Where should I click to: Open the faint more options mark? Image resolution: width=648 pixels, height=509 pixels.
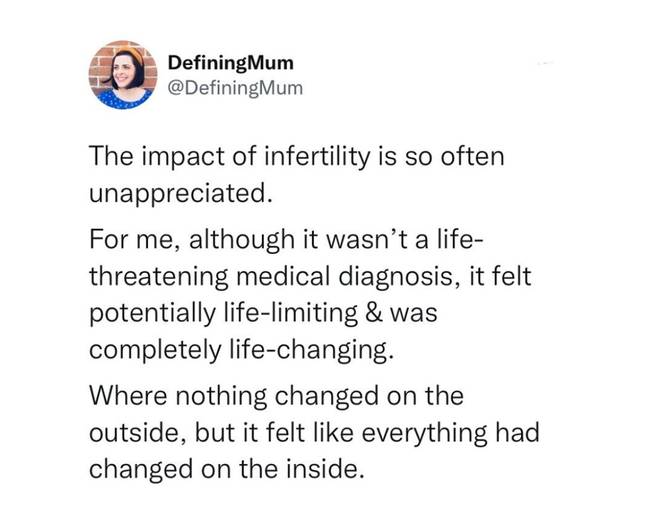[545, 63]
